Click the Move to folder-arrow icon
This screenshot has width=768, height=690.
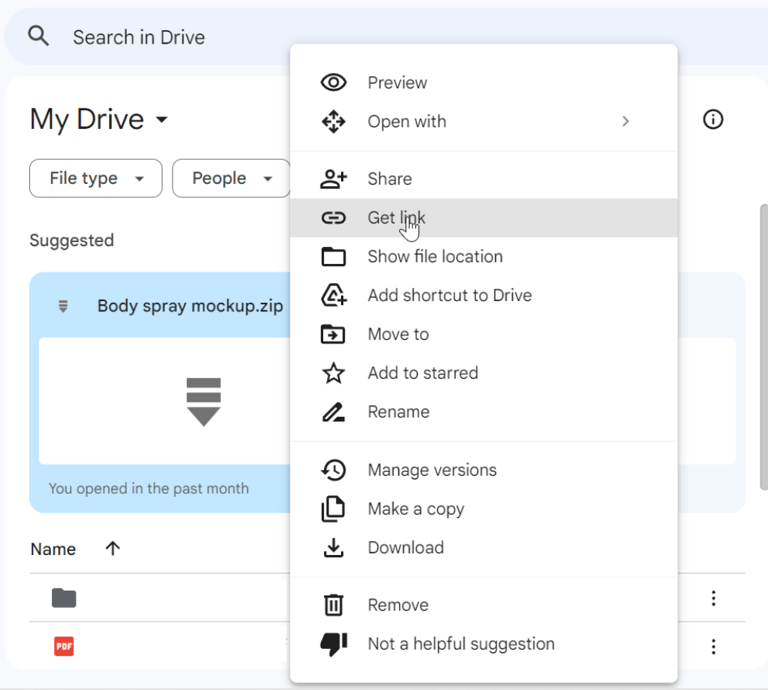[x=333, y=334]
